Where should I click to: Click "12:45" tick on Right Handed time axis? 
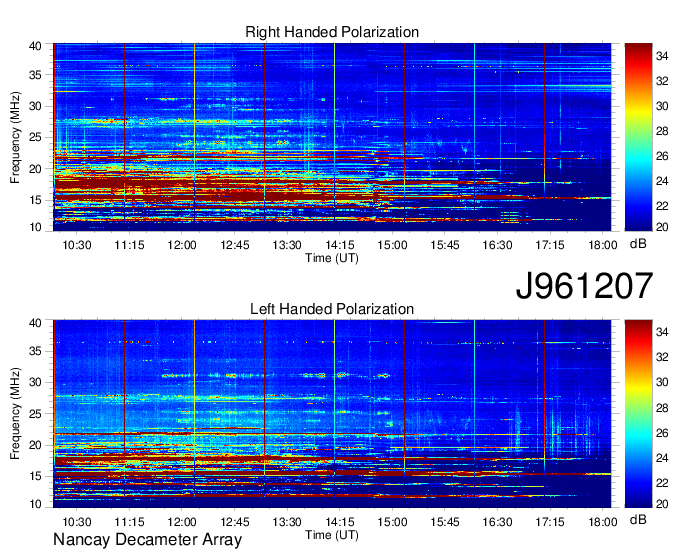click(x=235, y=245)
